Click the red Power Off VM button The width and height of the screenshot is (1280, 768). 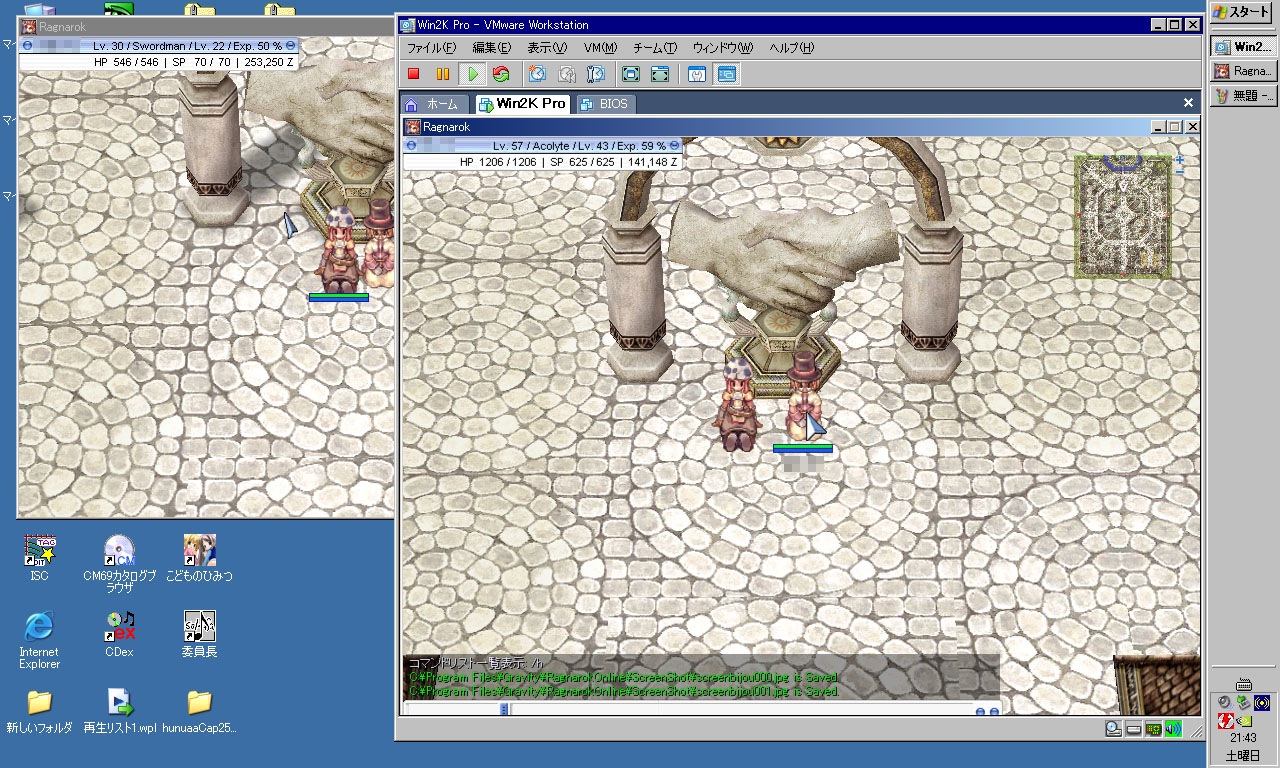[413, 74]
